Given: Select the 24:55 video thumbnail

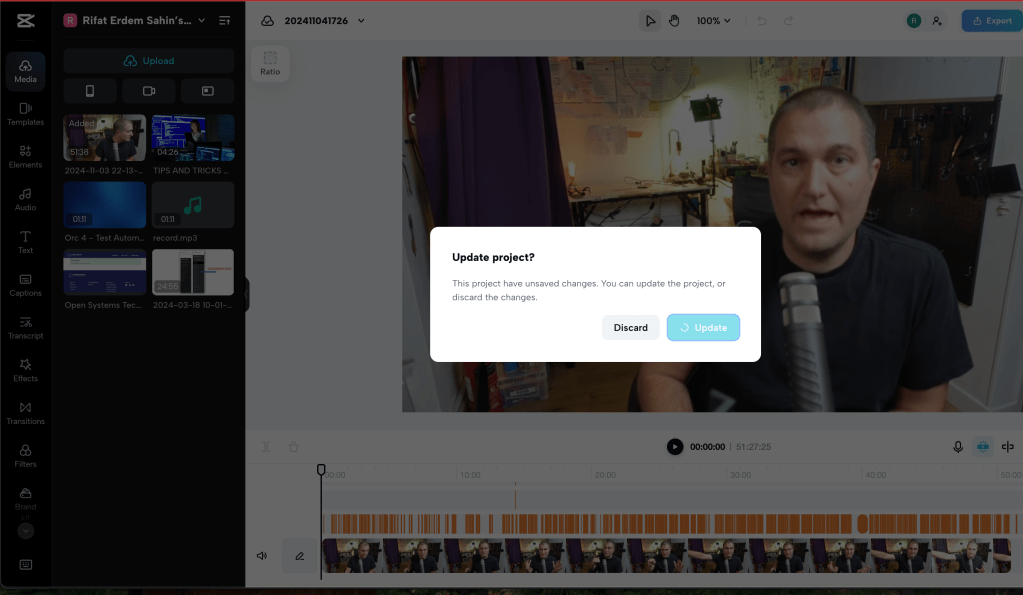Looking at the screenshot, I should 193,272.
